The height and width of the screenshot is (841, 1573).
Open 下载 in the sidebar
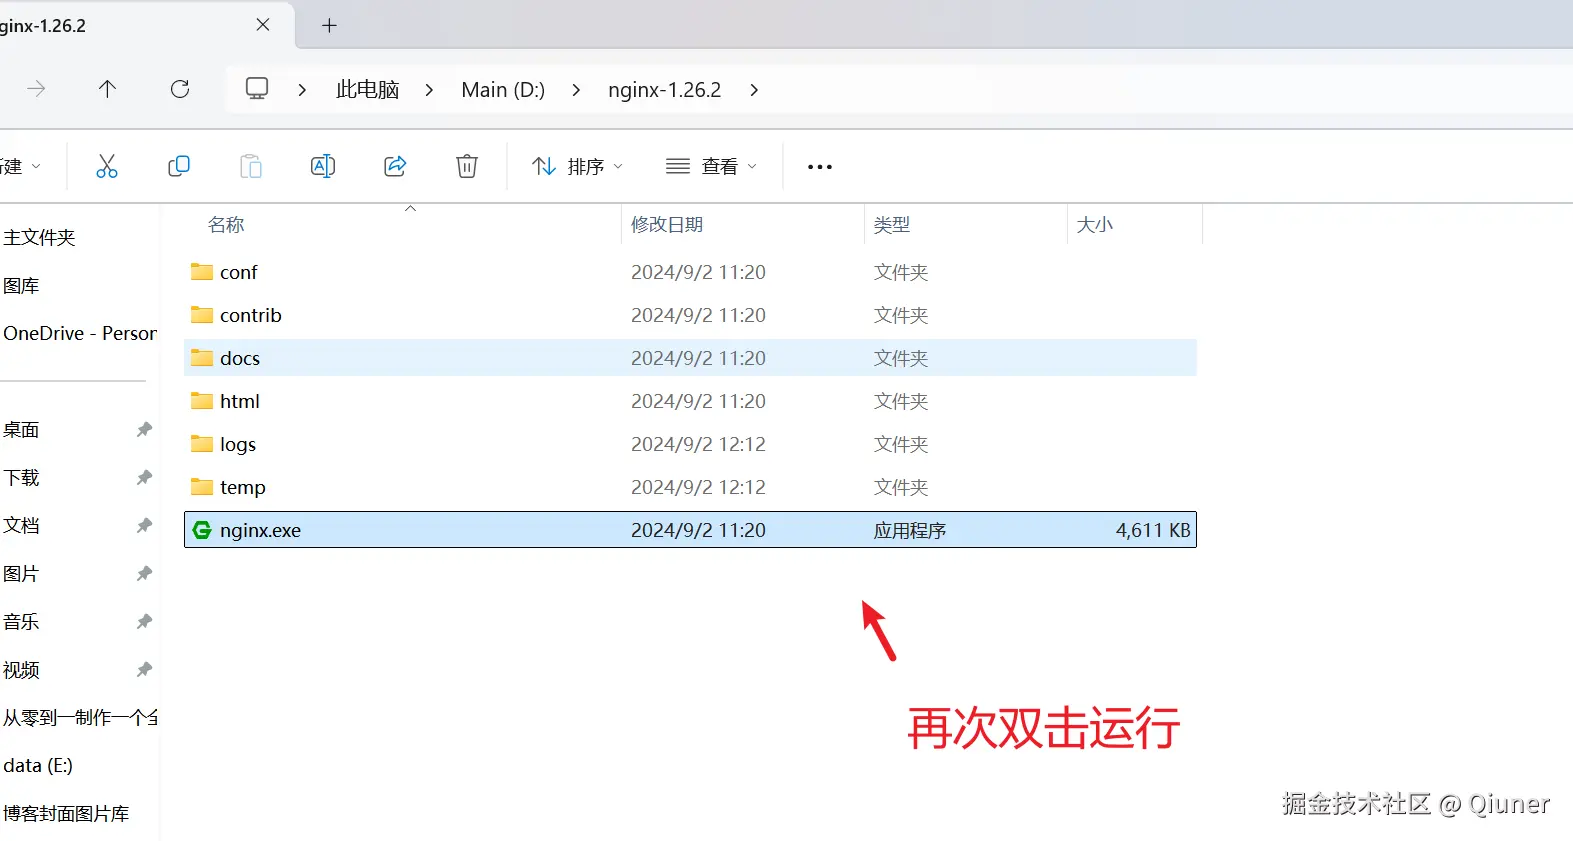(21, 477)
